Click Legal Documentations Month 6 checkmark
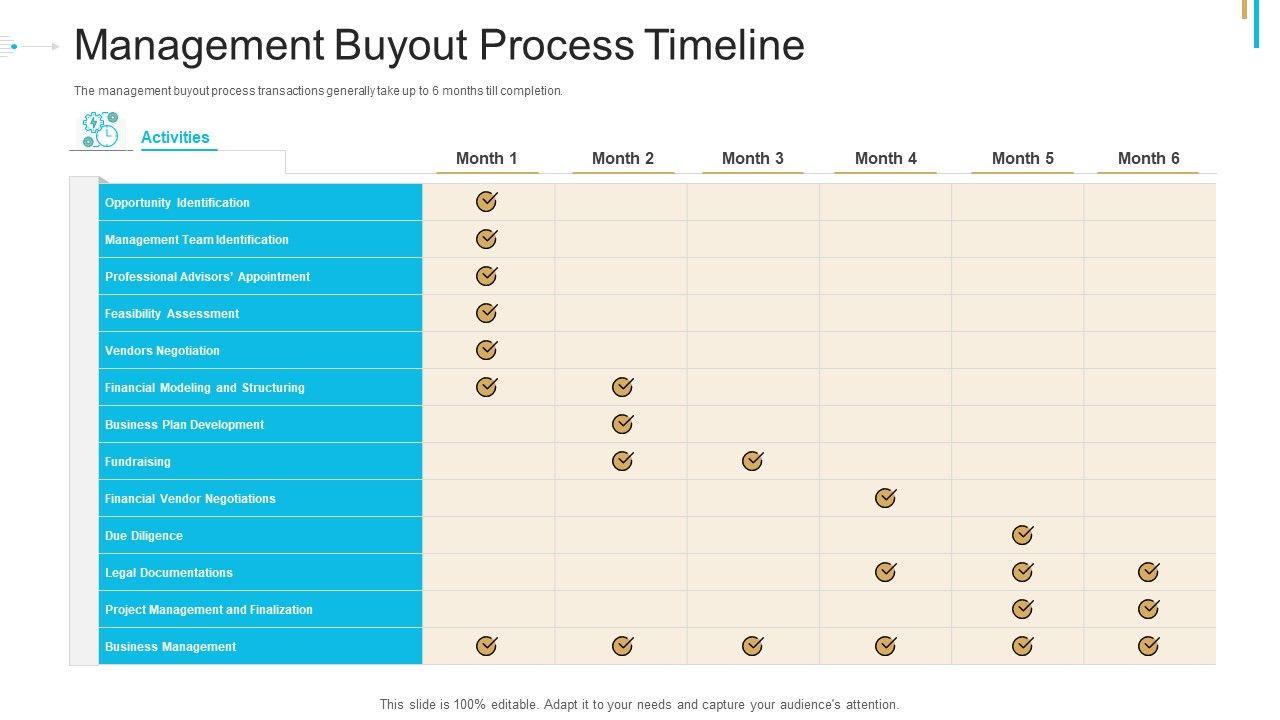 [1149, 572]
